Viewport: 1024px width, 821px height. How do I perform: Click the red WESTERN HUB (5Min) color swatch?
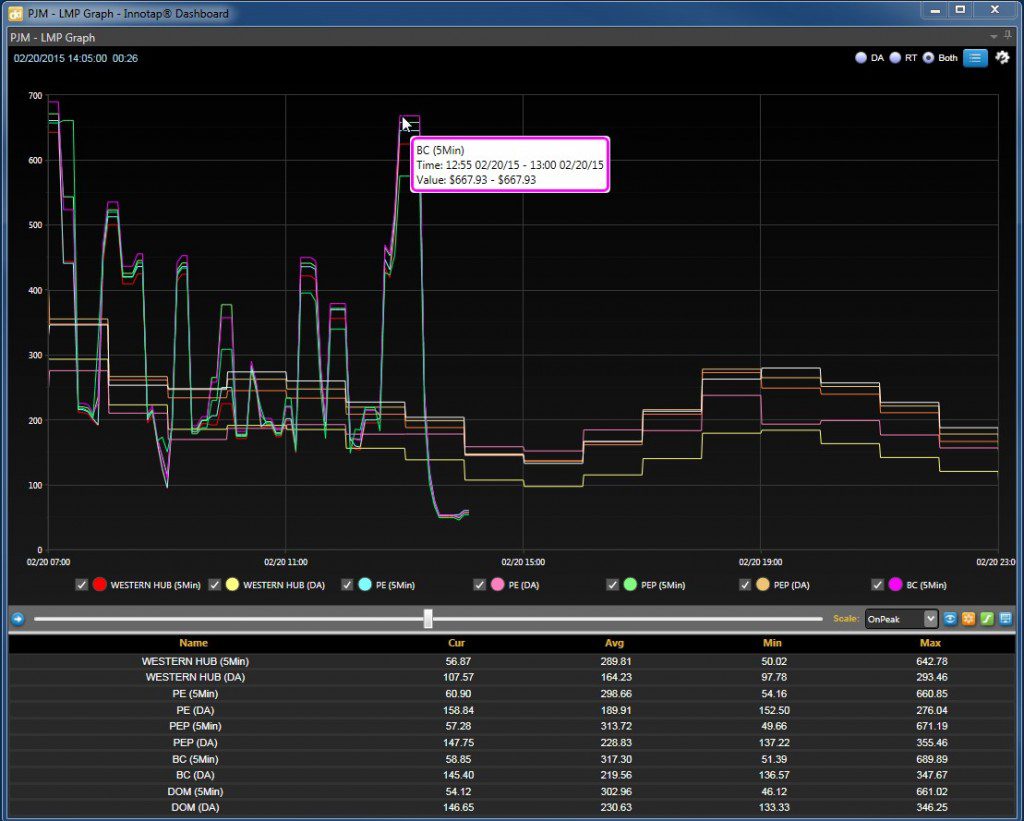99,585
